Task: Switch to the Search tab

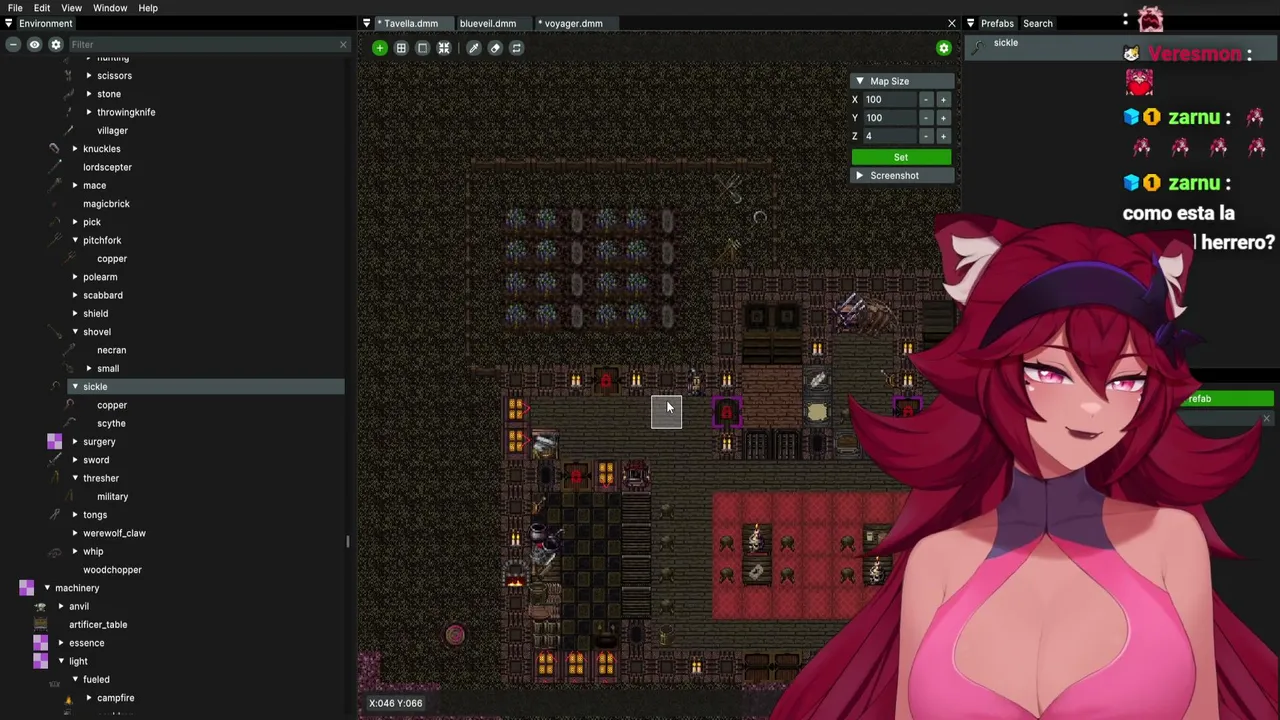Action: [1037, 23]
